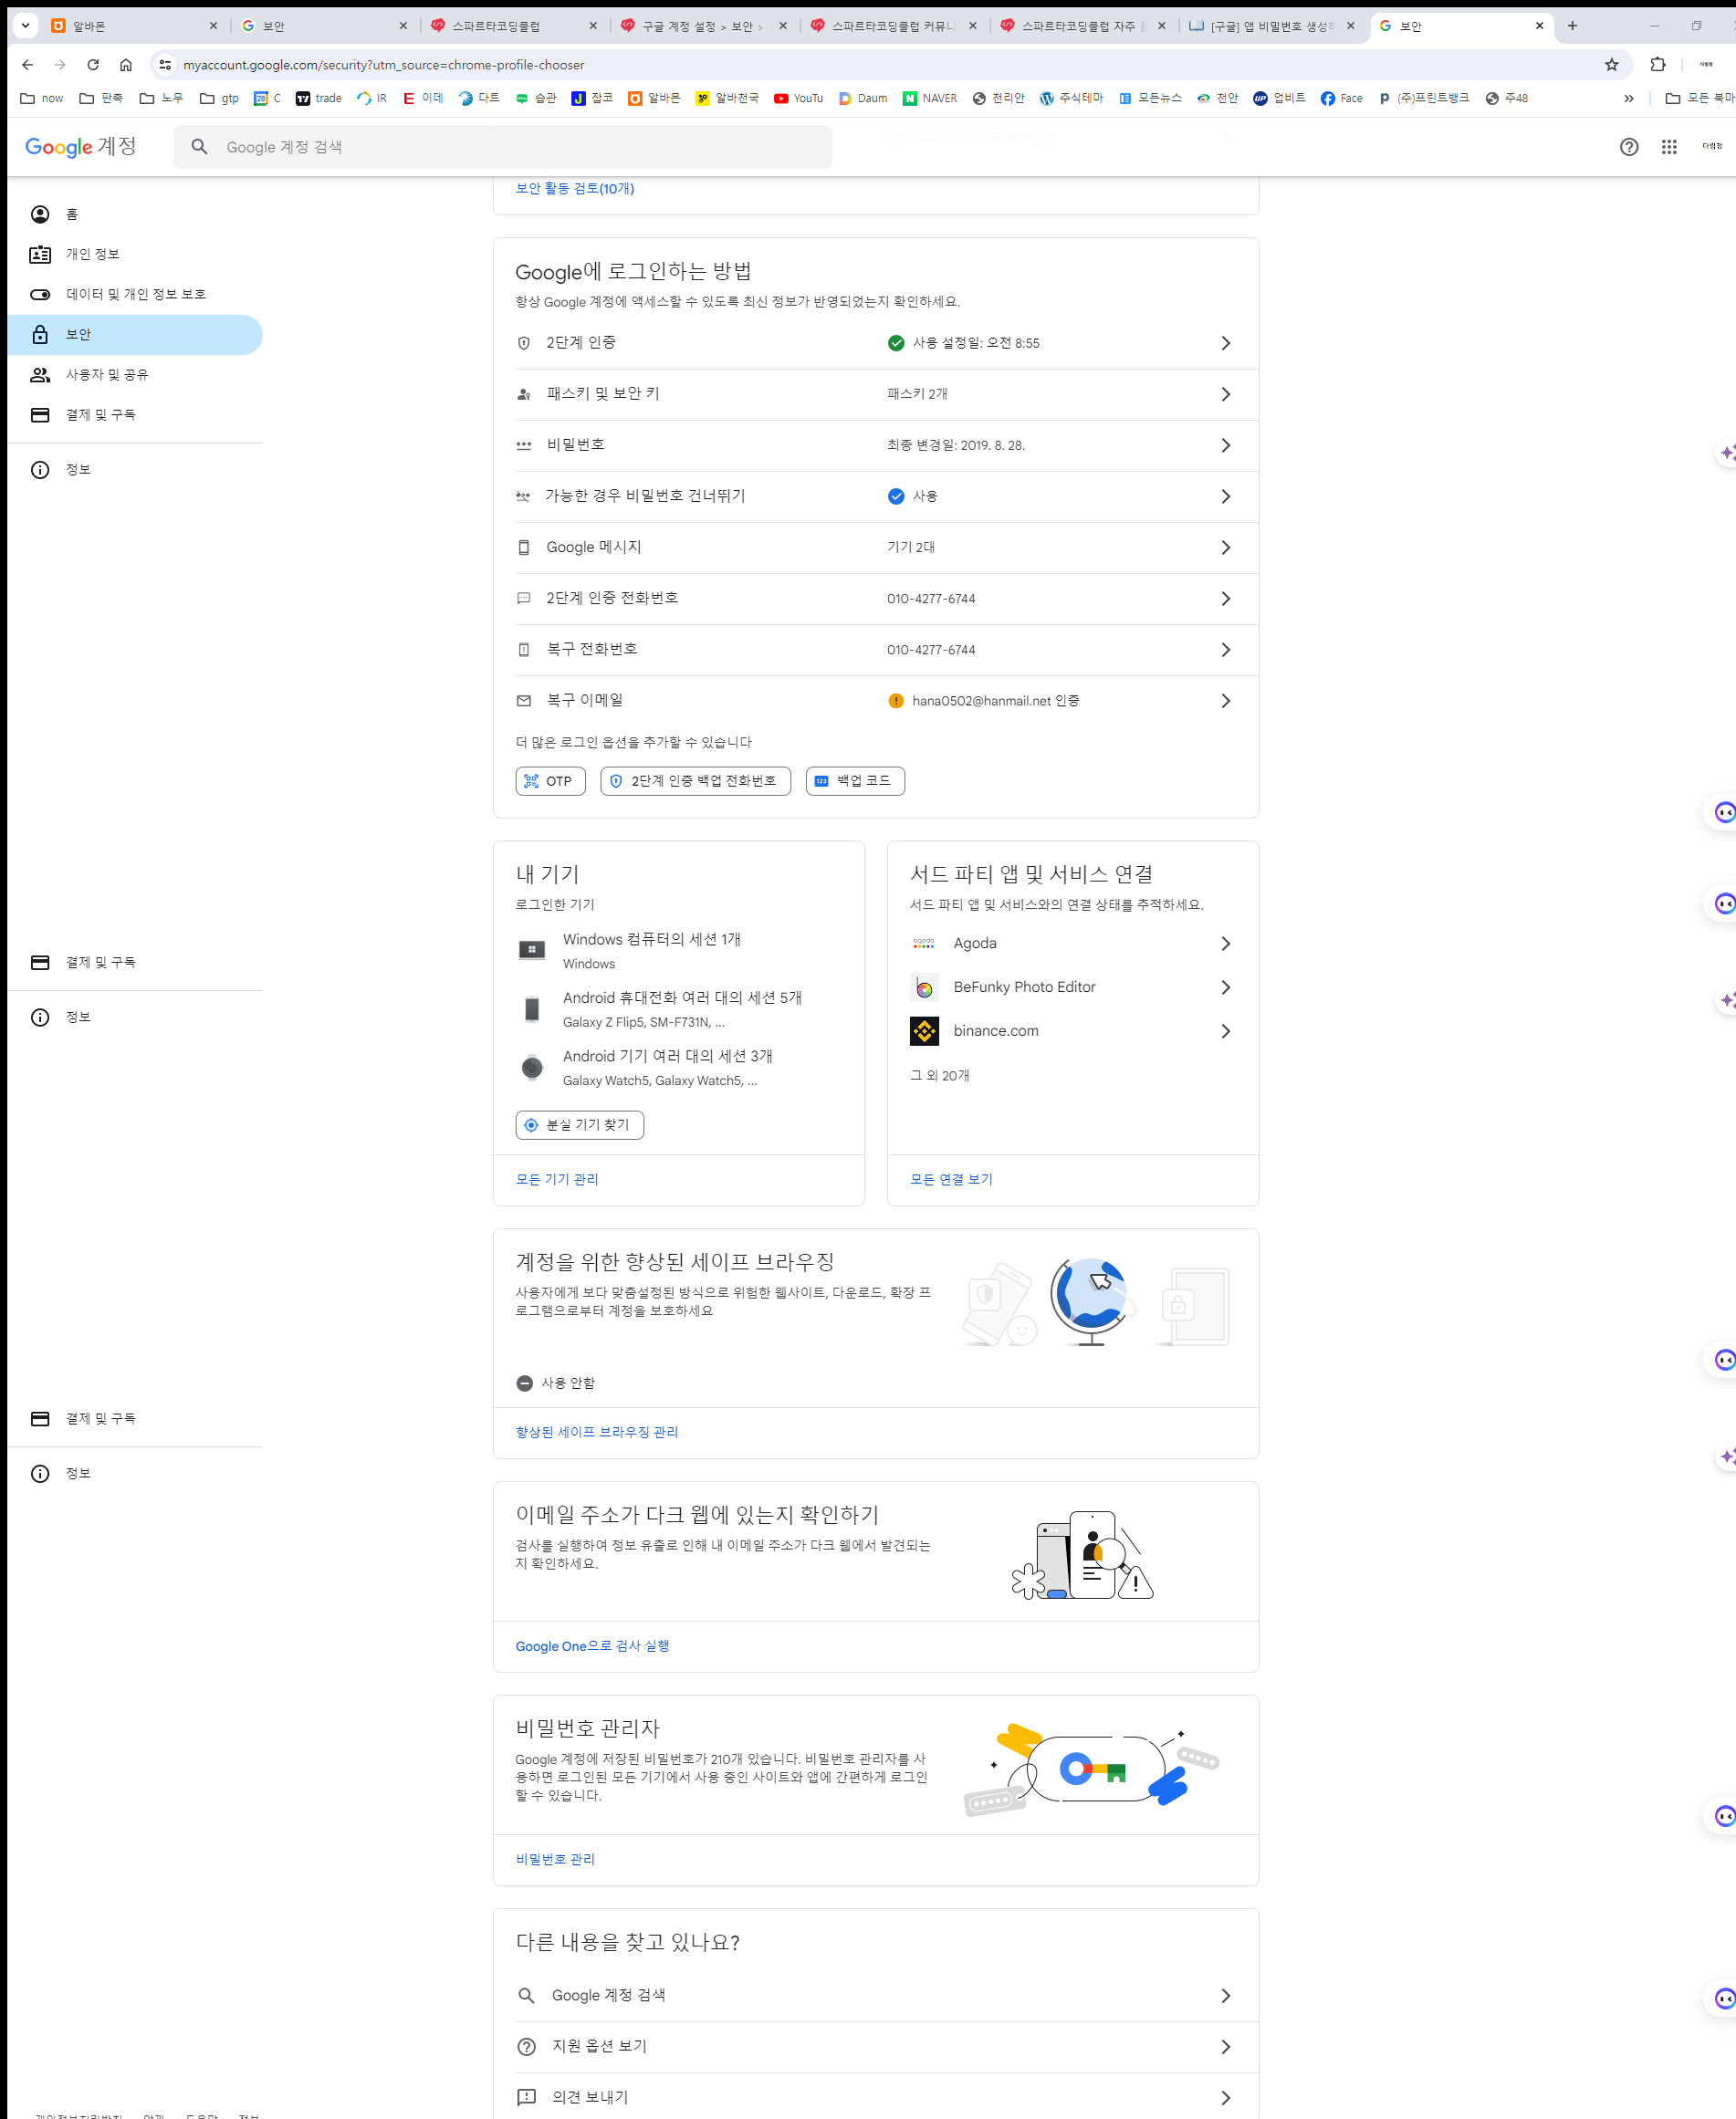Select the highlighted 보안 sidebar item

[135, 334]
